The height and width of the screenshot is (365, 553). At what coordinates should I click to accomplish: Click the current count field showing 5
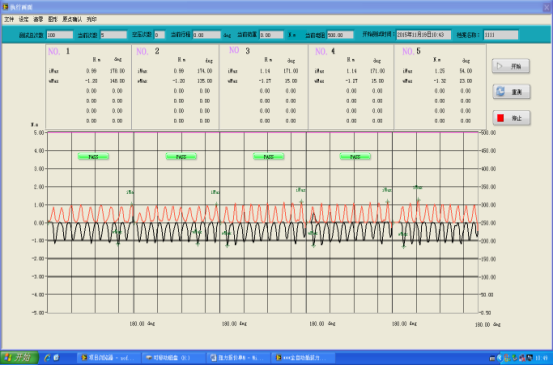(x=114, y=35)
